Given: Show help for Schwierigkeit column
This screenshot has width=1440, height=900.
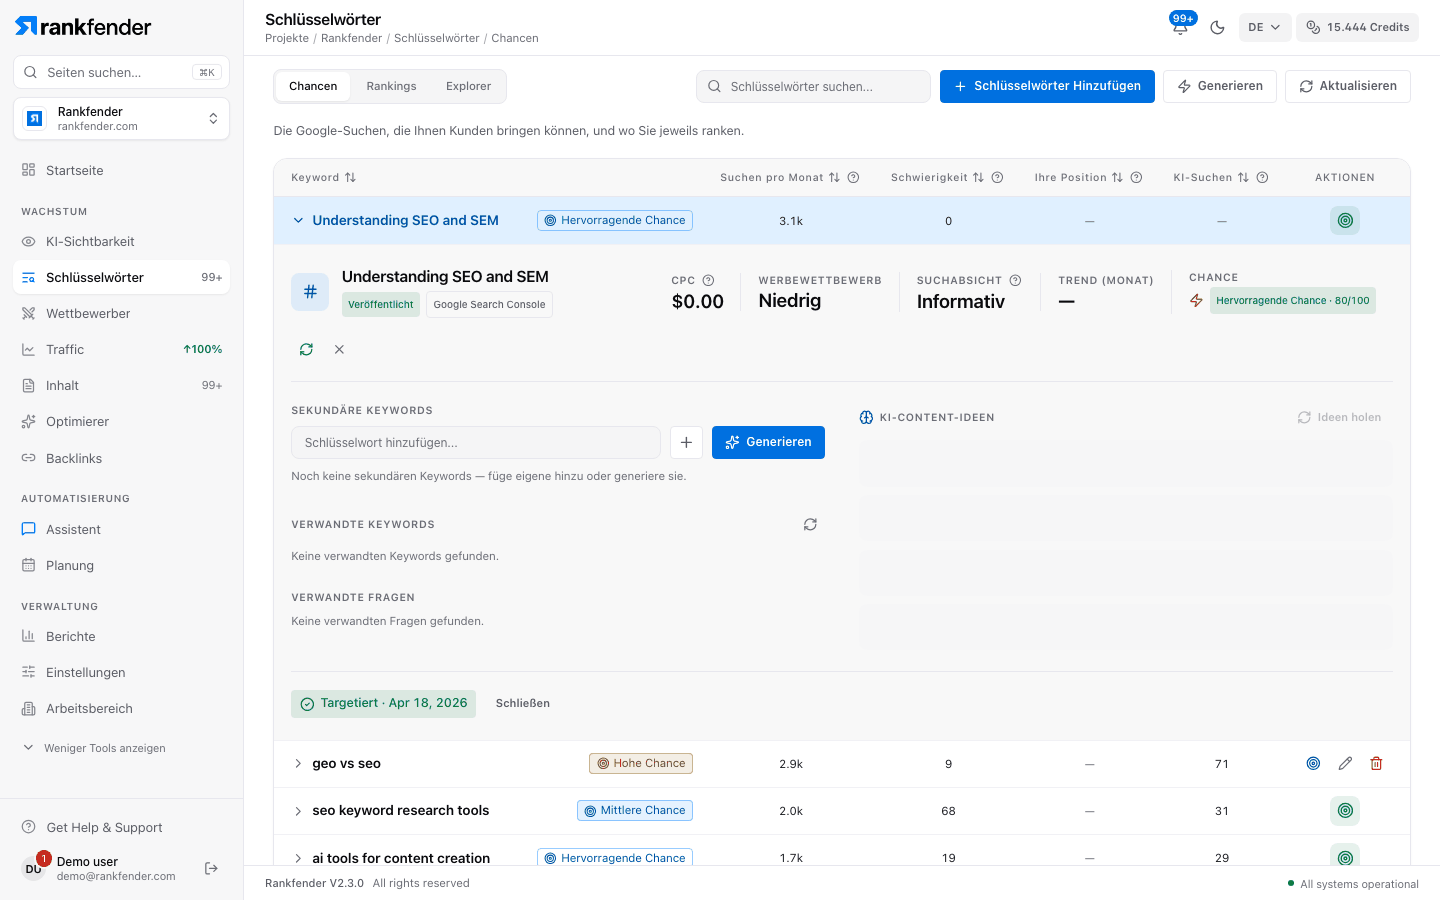Looking at the screenshot, I should [x=997, y=178].
